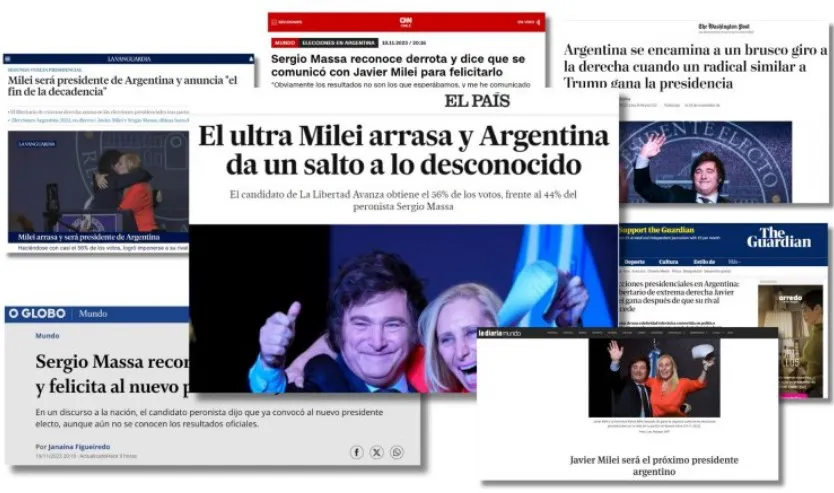This screenshot has width=834, height=493.
Task: Click El País subtitle about 56% de los votos
Action: click(x=403, y=200)
